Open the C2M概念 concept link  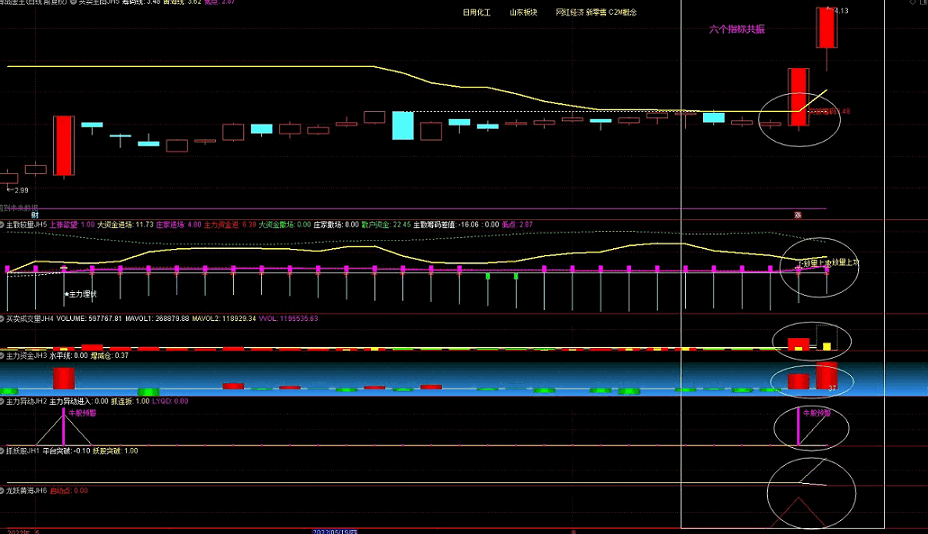623,12
